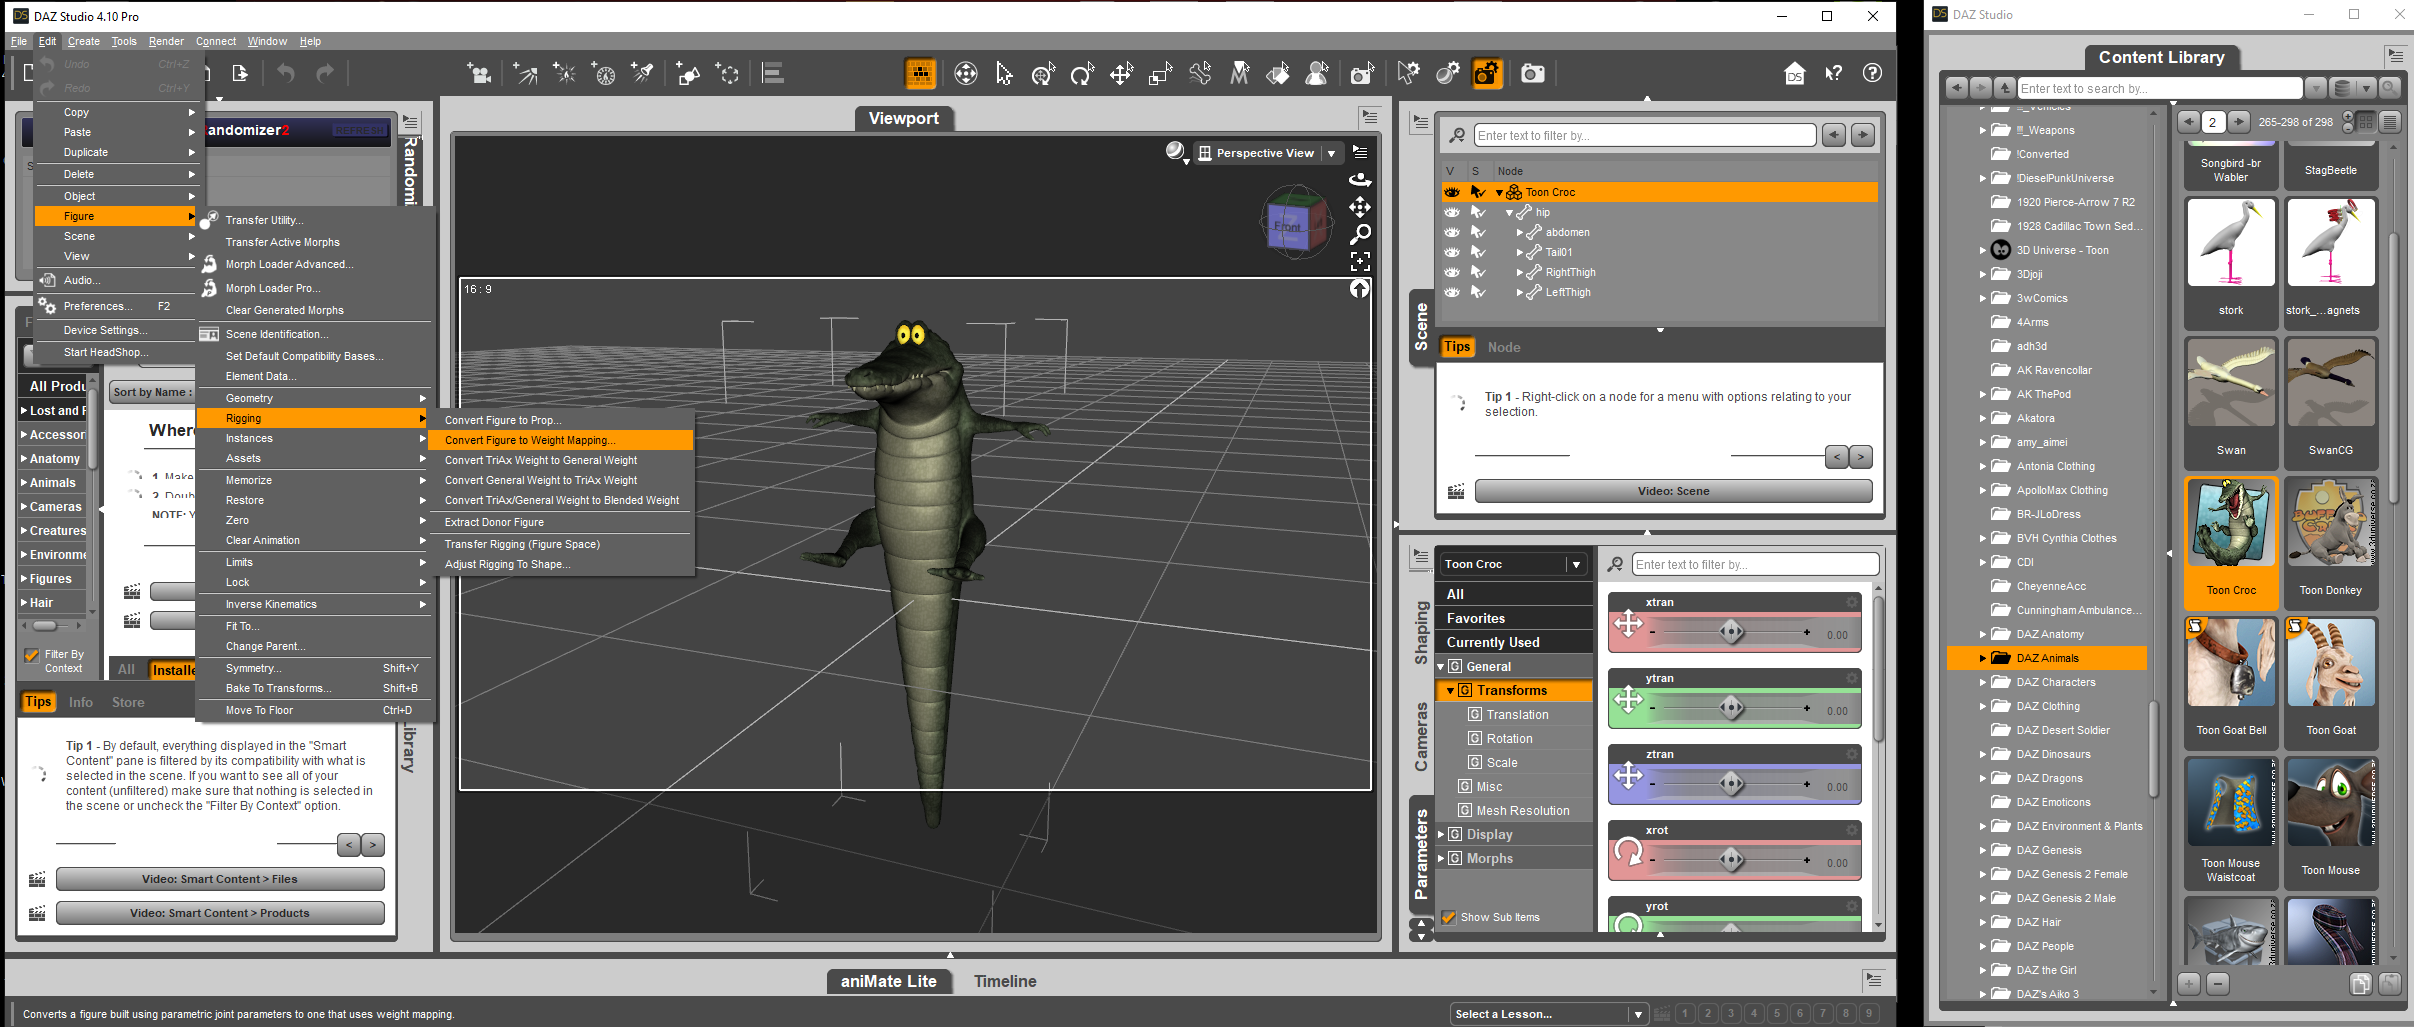Click the viewport orbit rotate icon
This screenshot has width=2414, height=1027.
click(x=1360, y=180)
